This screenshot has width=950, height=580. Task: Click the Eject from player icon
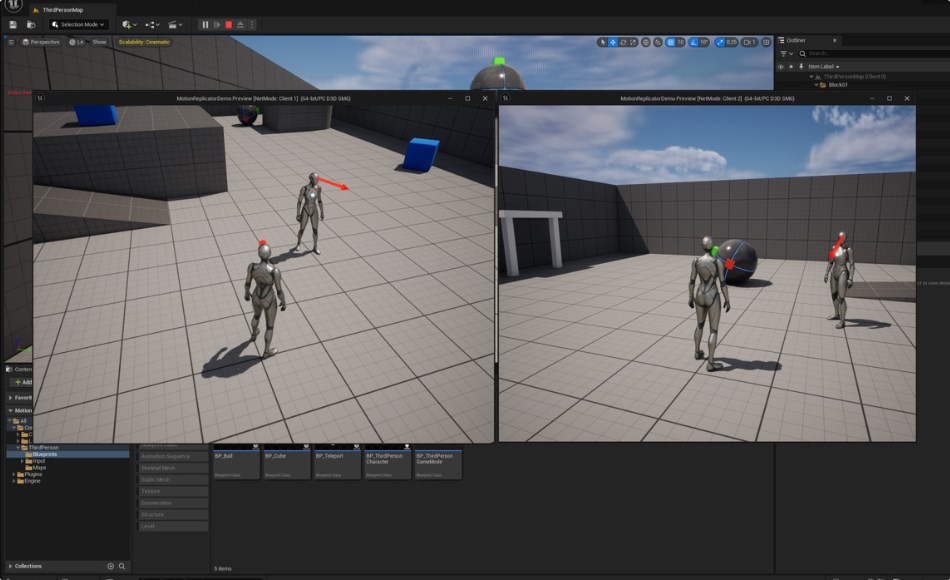click(x=241, y=24)
